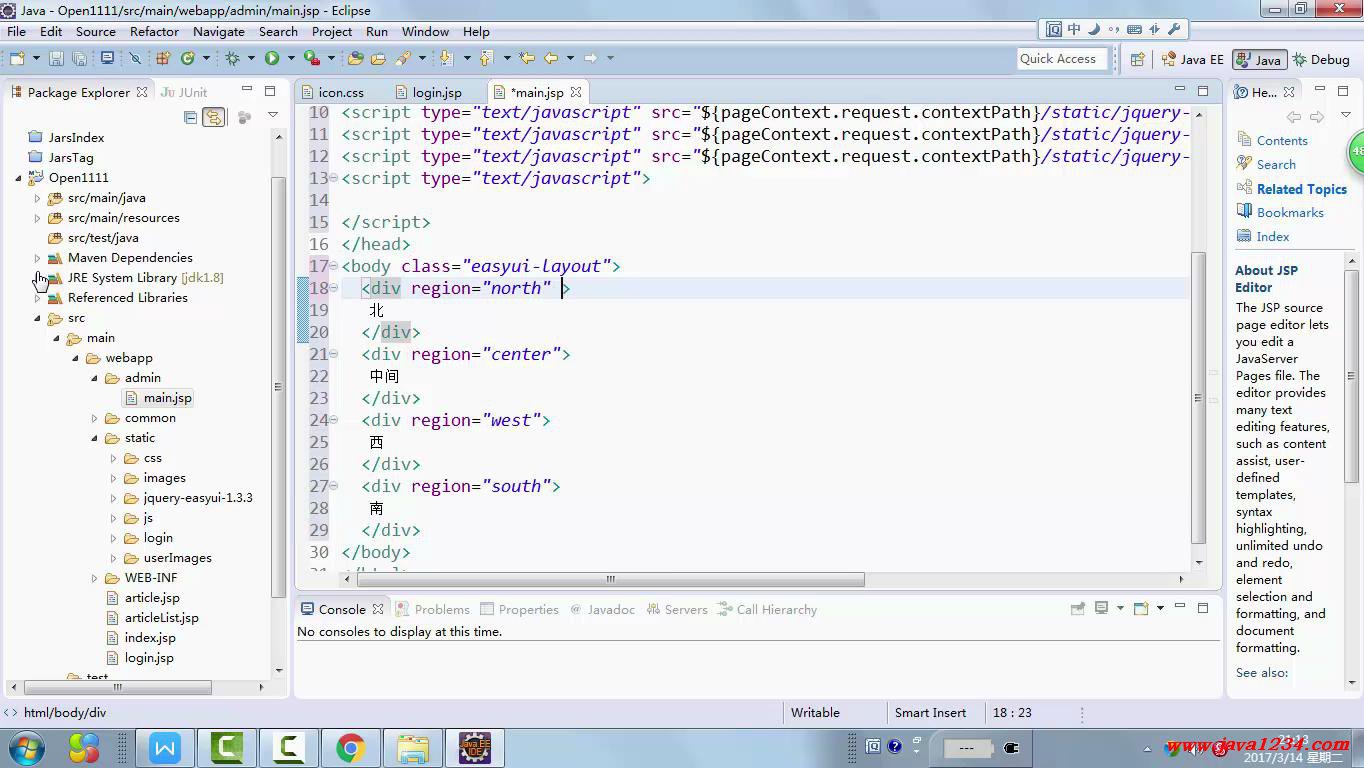Image resolution: width=1364 pixels, height=768 pixels.
Task: Switch to the Servers tab
Action: (x=677, y=609)
